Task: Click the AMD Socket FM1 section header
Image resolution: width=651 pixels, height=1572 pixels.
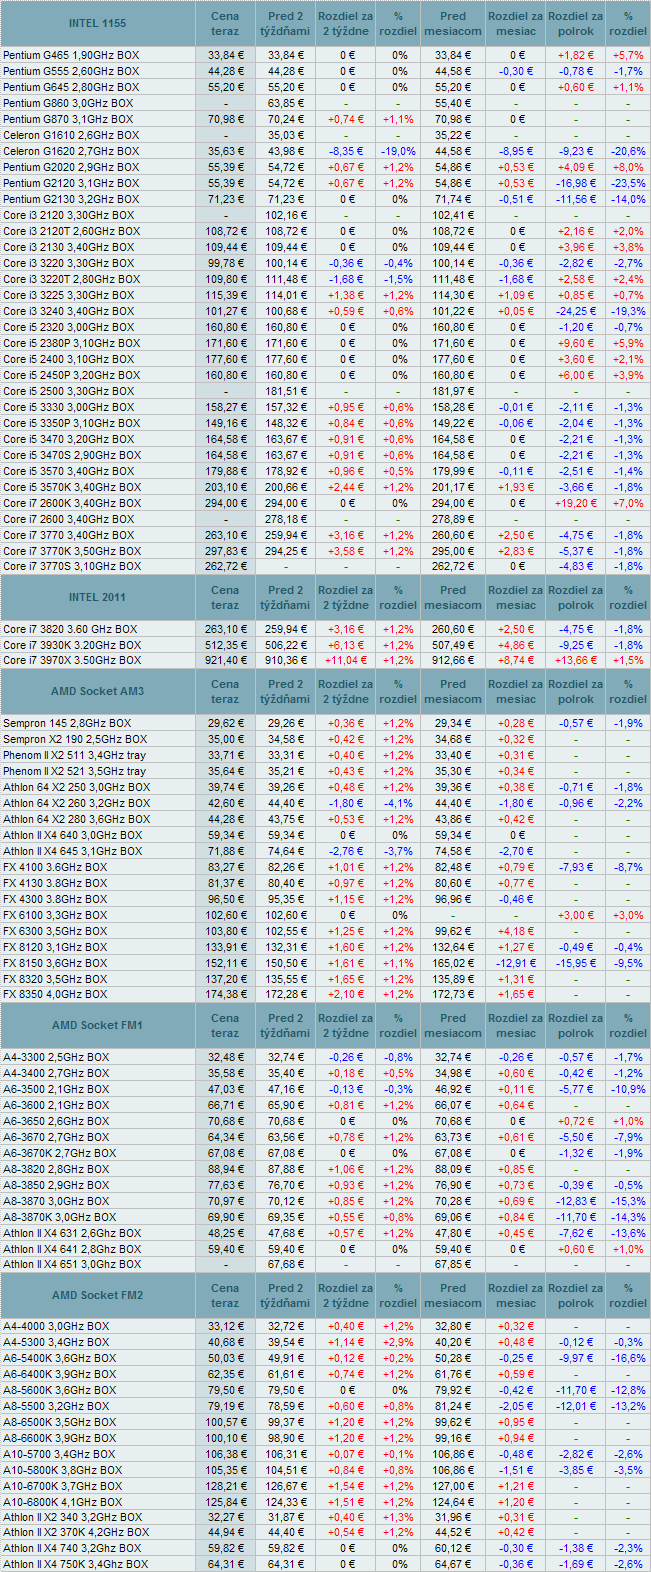Action: tap(97, 1026)
